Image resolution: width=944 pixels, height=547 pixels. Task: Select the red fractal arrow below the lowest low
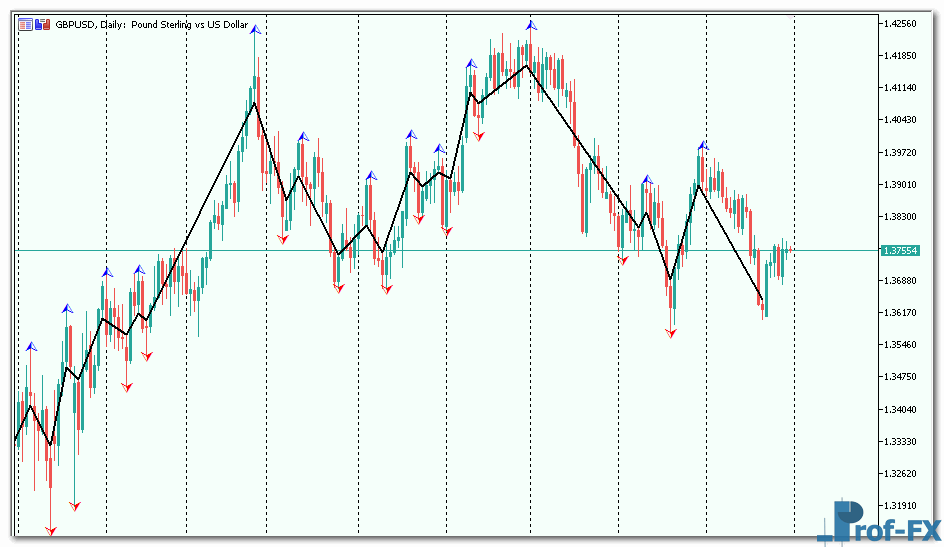coord(51,530)
